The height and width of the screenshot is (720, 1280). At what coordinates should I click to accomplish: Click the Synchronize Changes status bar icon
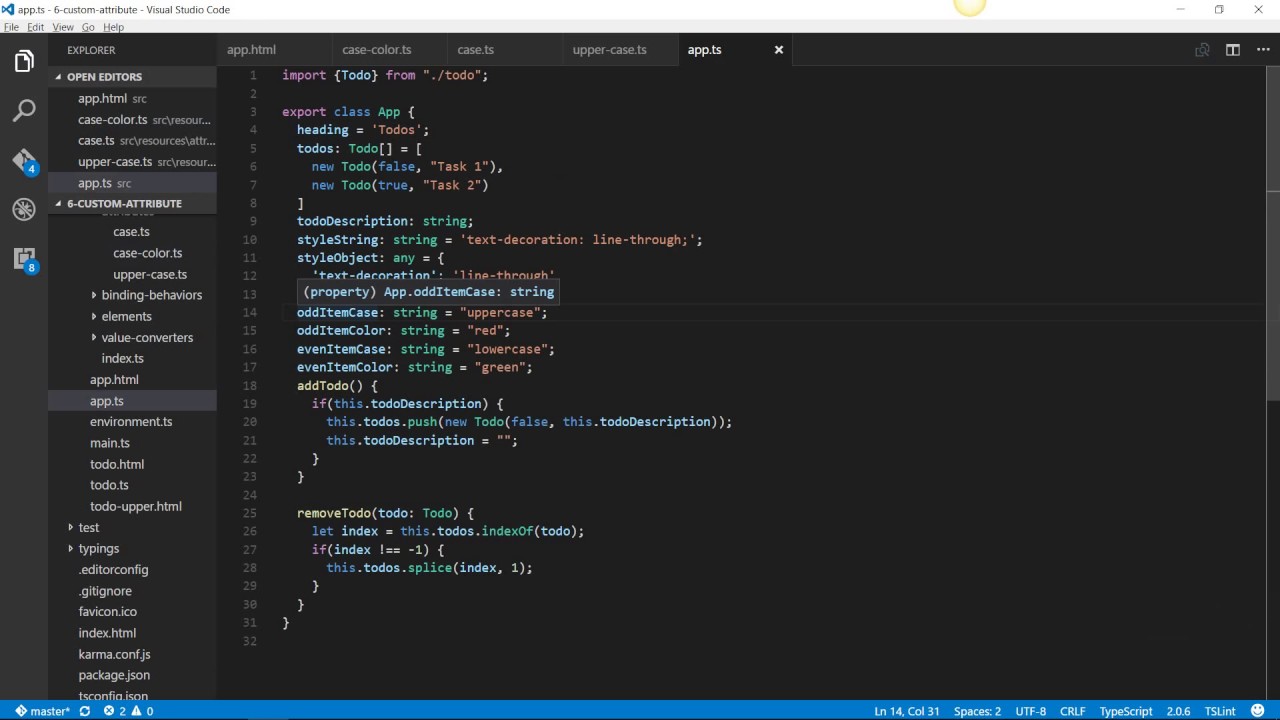[85, 711]
